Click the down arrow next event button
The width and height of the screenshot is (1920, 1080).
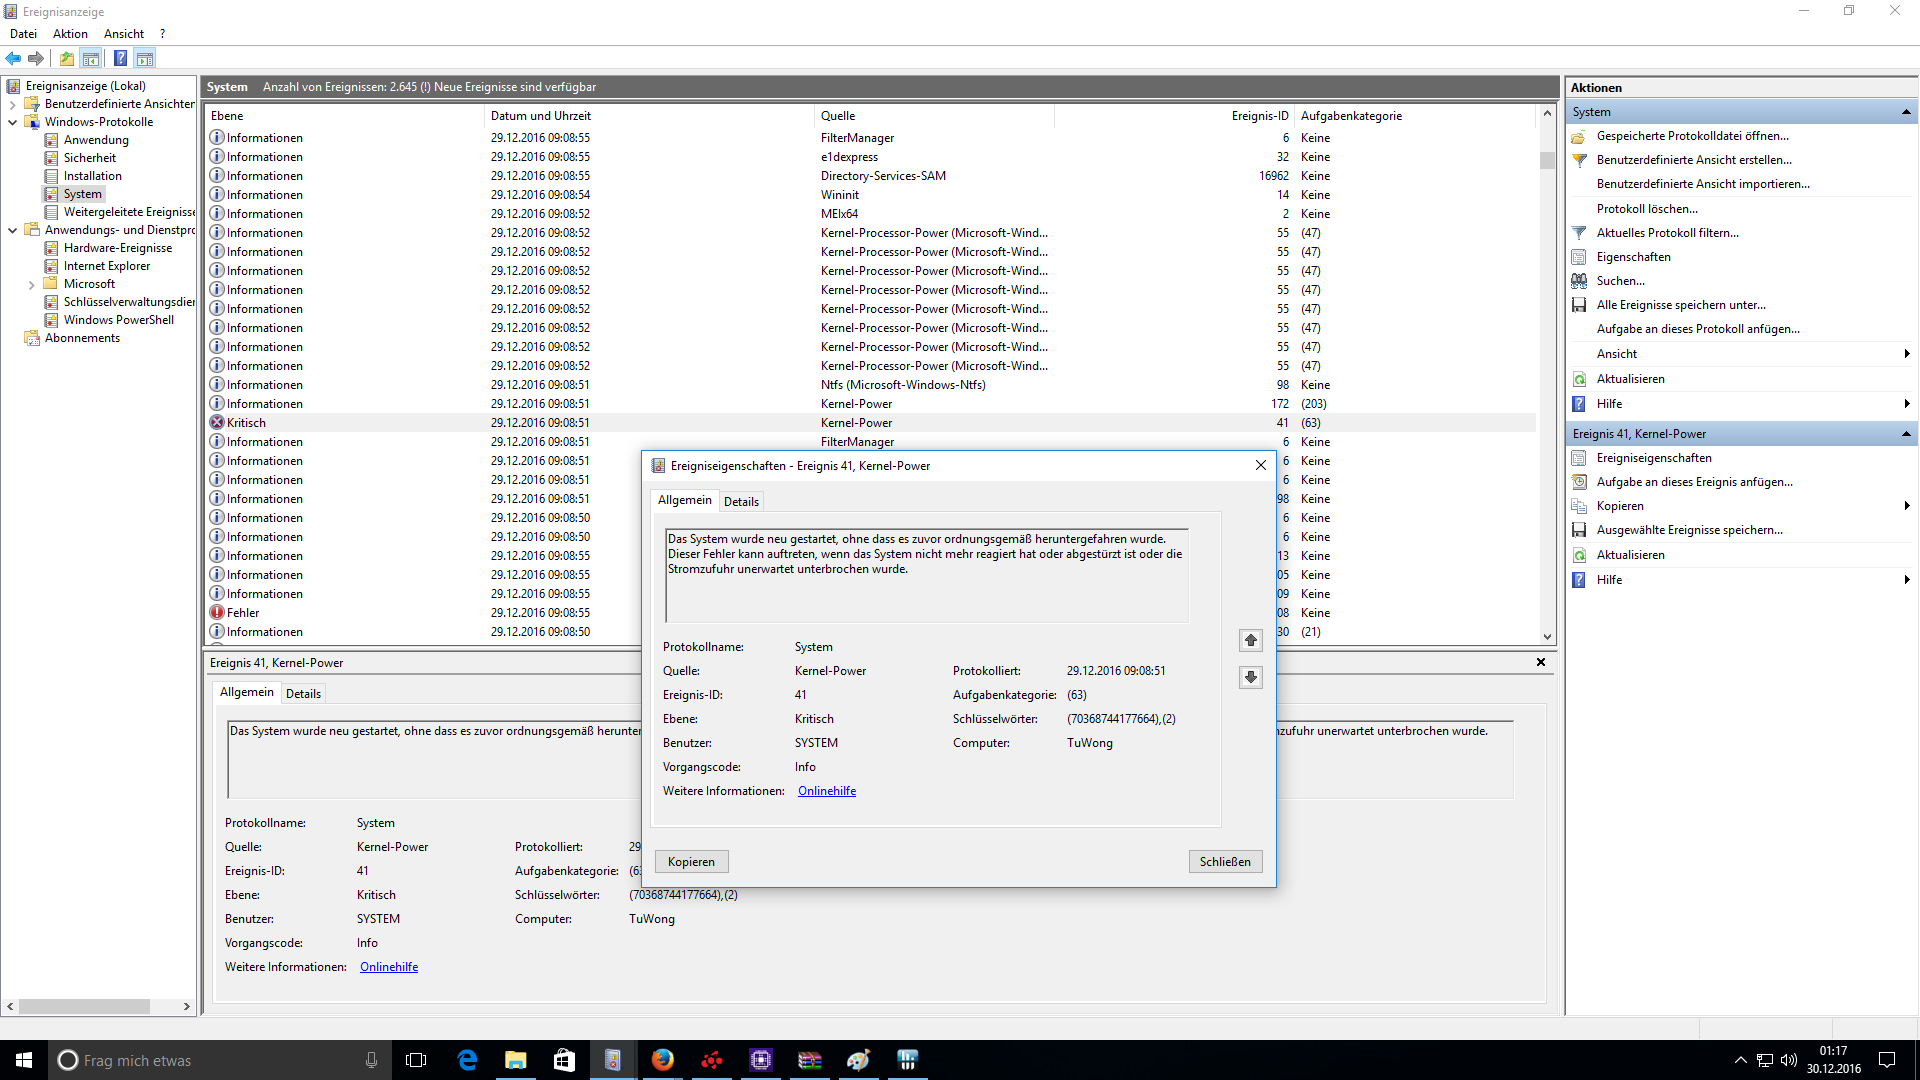[x=1250, y=677]
